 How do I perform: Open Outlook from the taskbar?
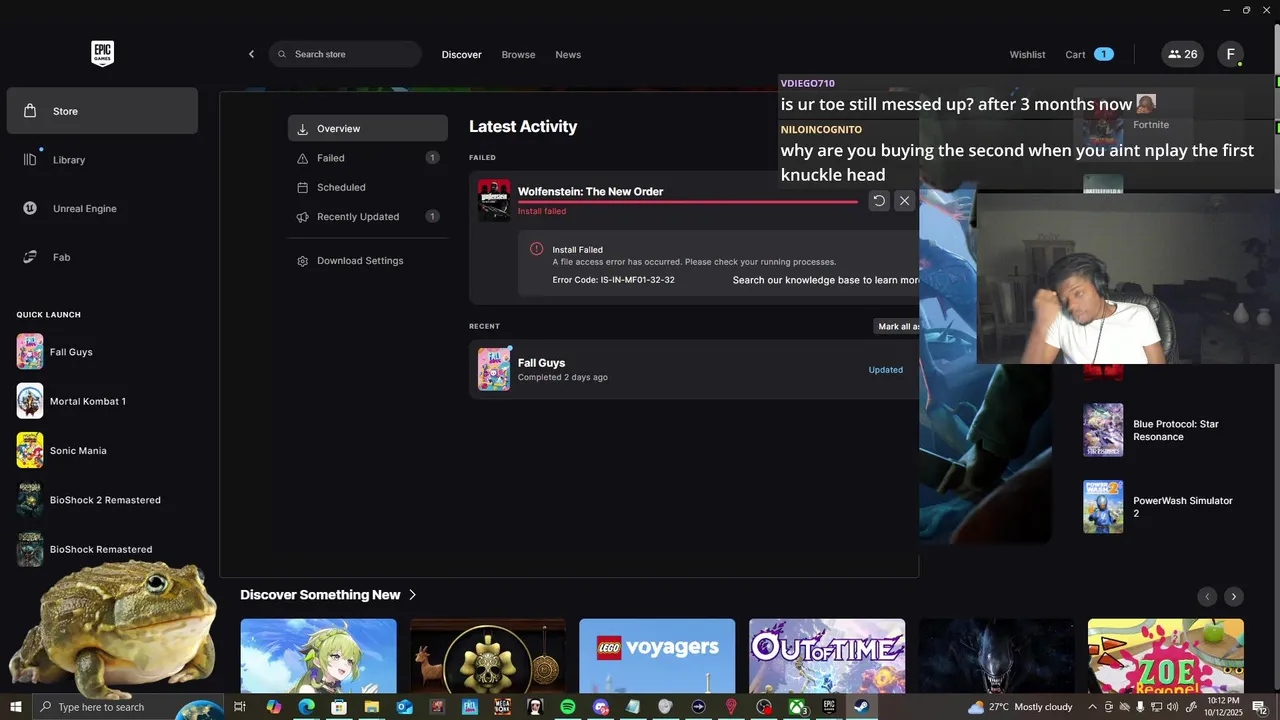[404, 707]
